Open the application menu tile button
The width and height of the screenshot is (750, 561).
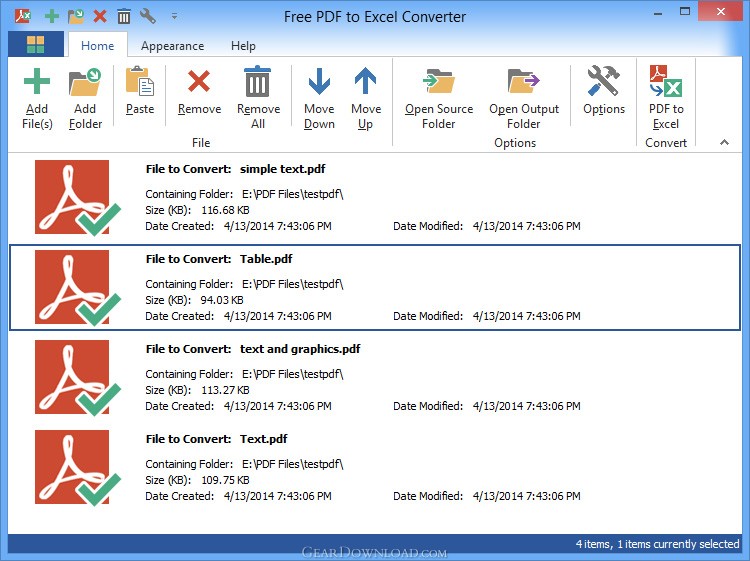point(35,44)
